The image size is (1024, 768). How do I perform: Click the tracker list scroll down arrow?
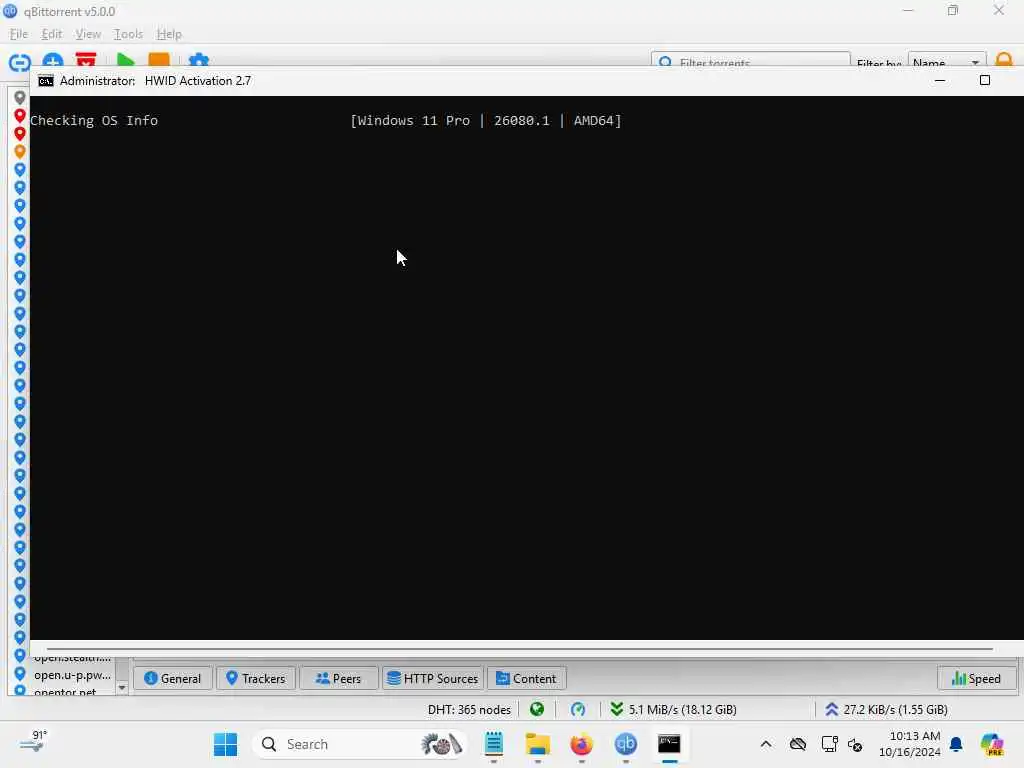(x=121, y=688)
